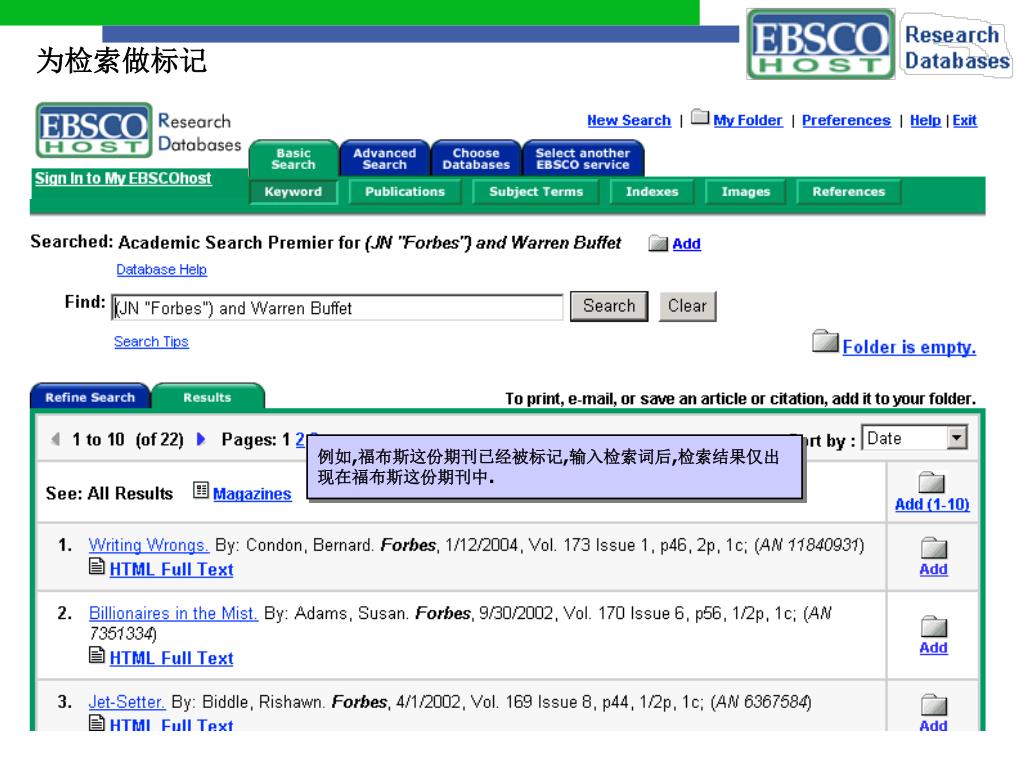Image resolution: width=1024 pixels, height=768 pixels.
Task: Click the My Folder icon in top links
Action: click(700, 117)
